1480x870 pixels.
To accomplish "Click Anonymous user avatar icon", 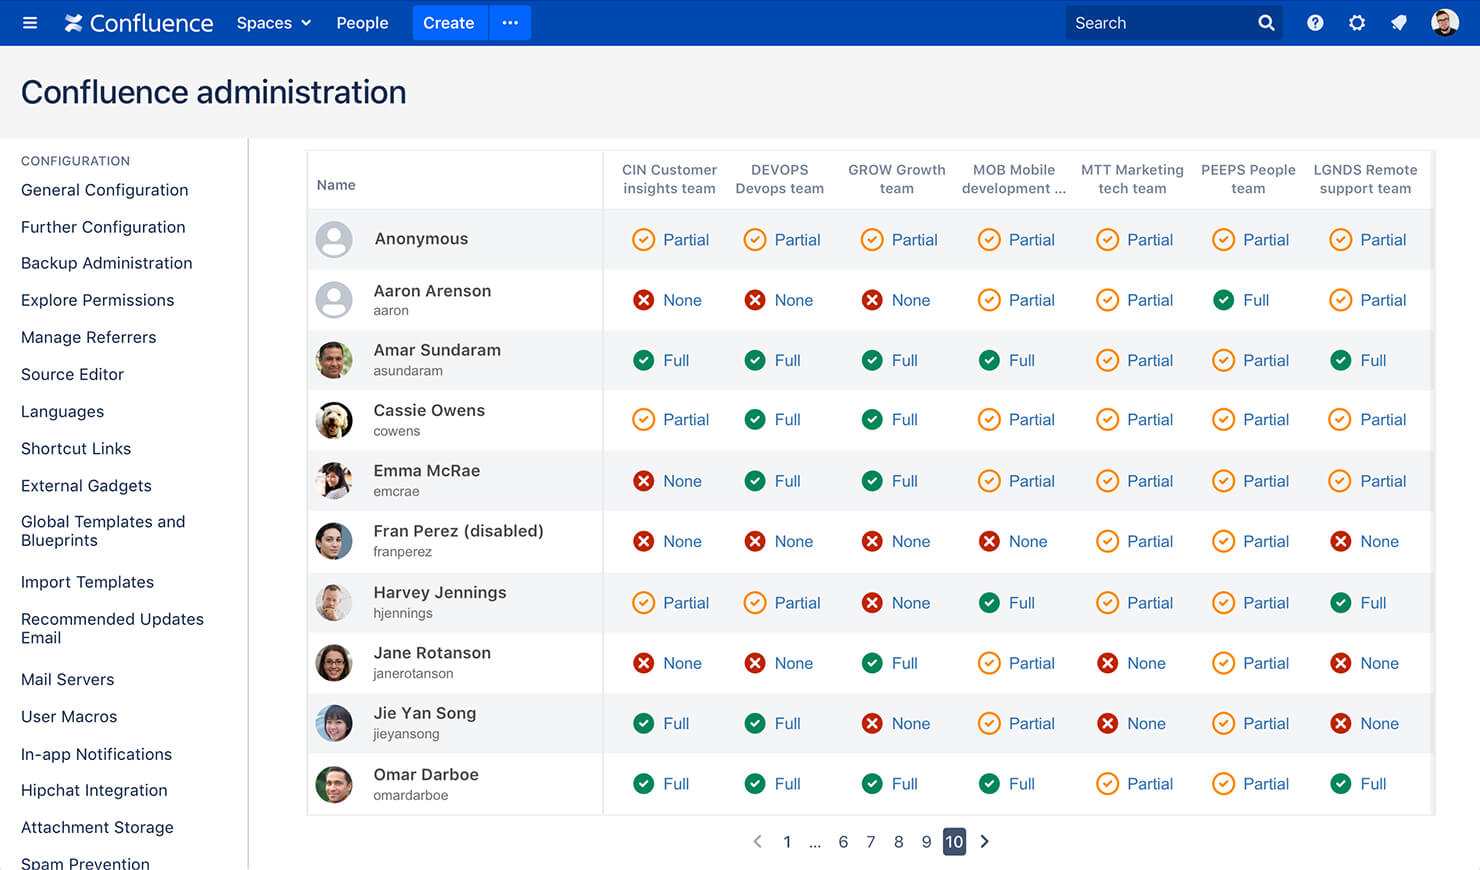I will (334, 240).
